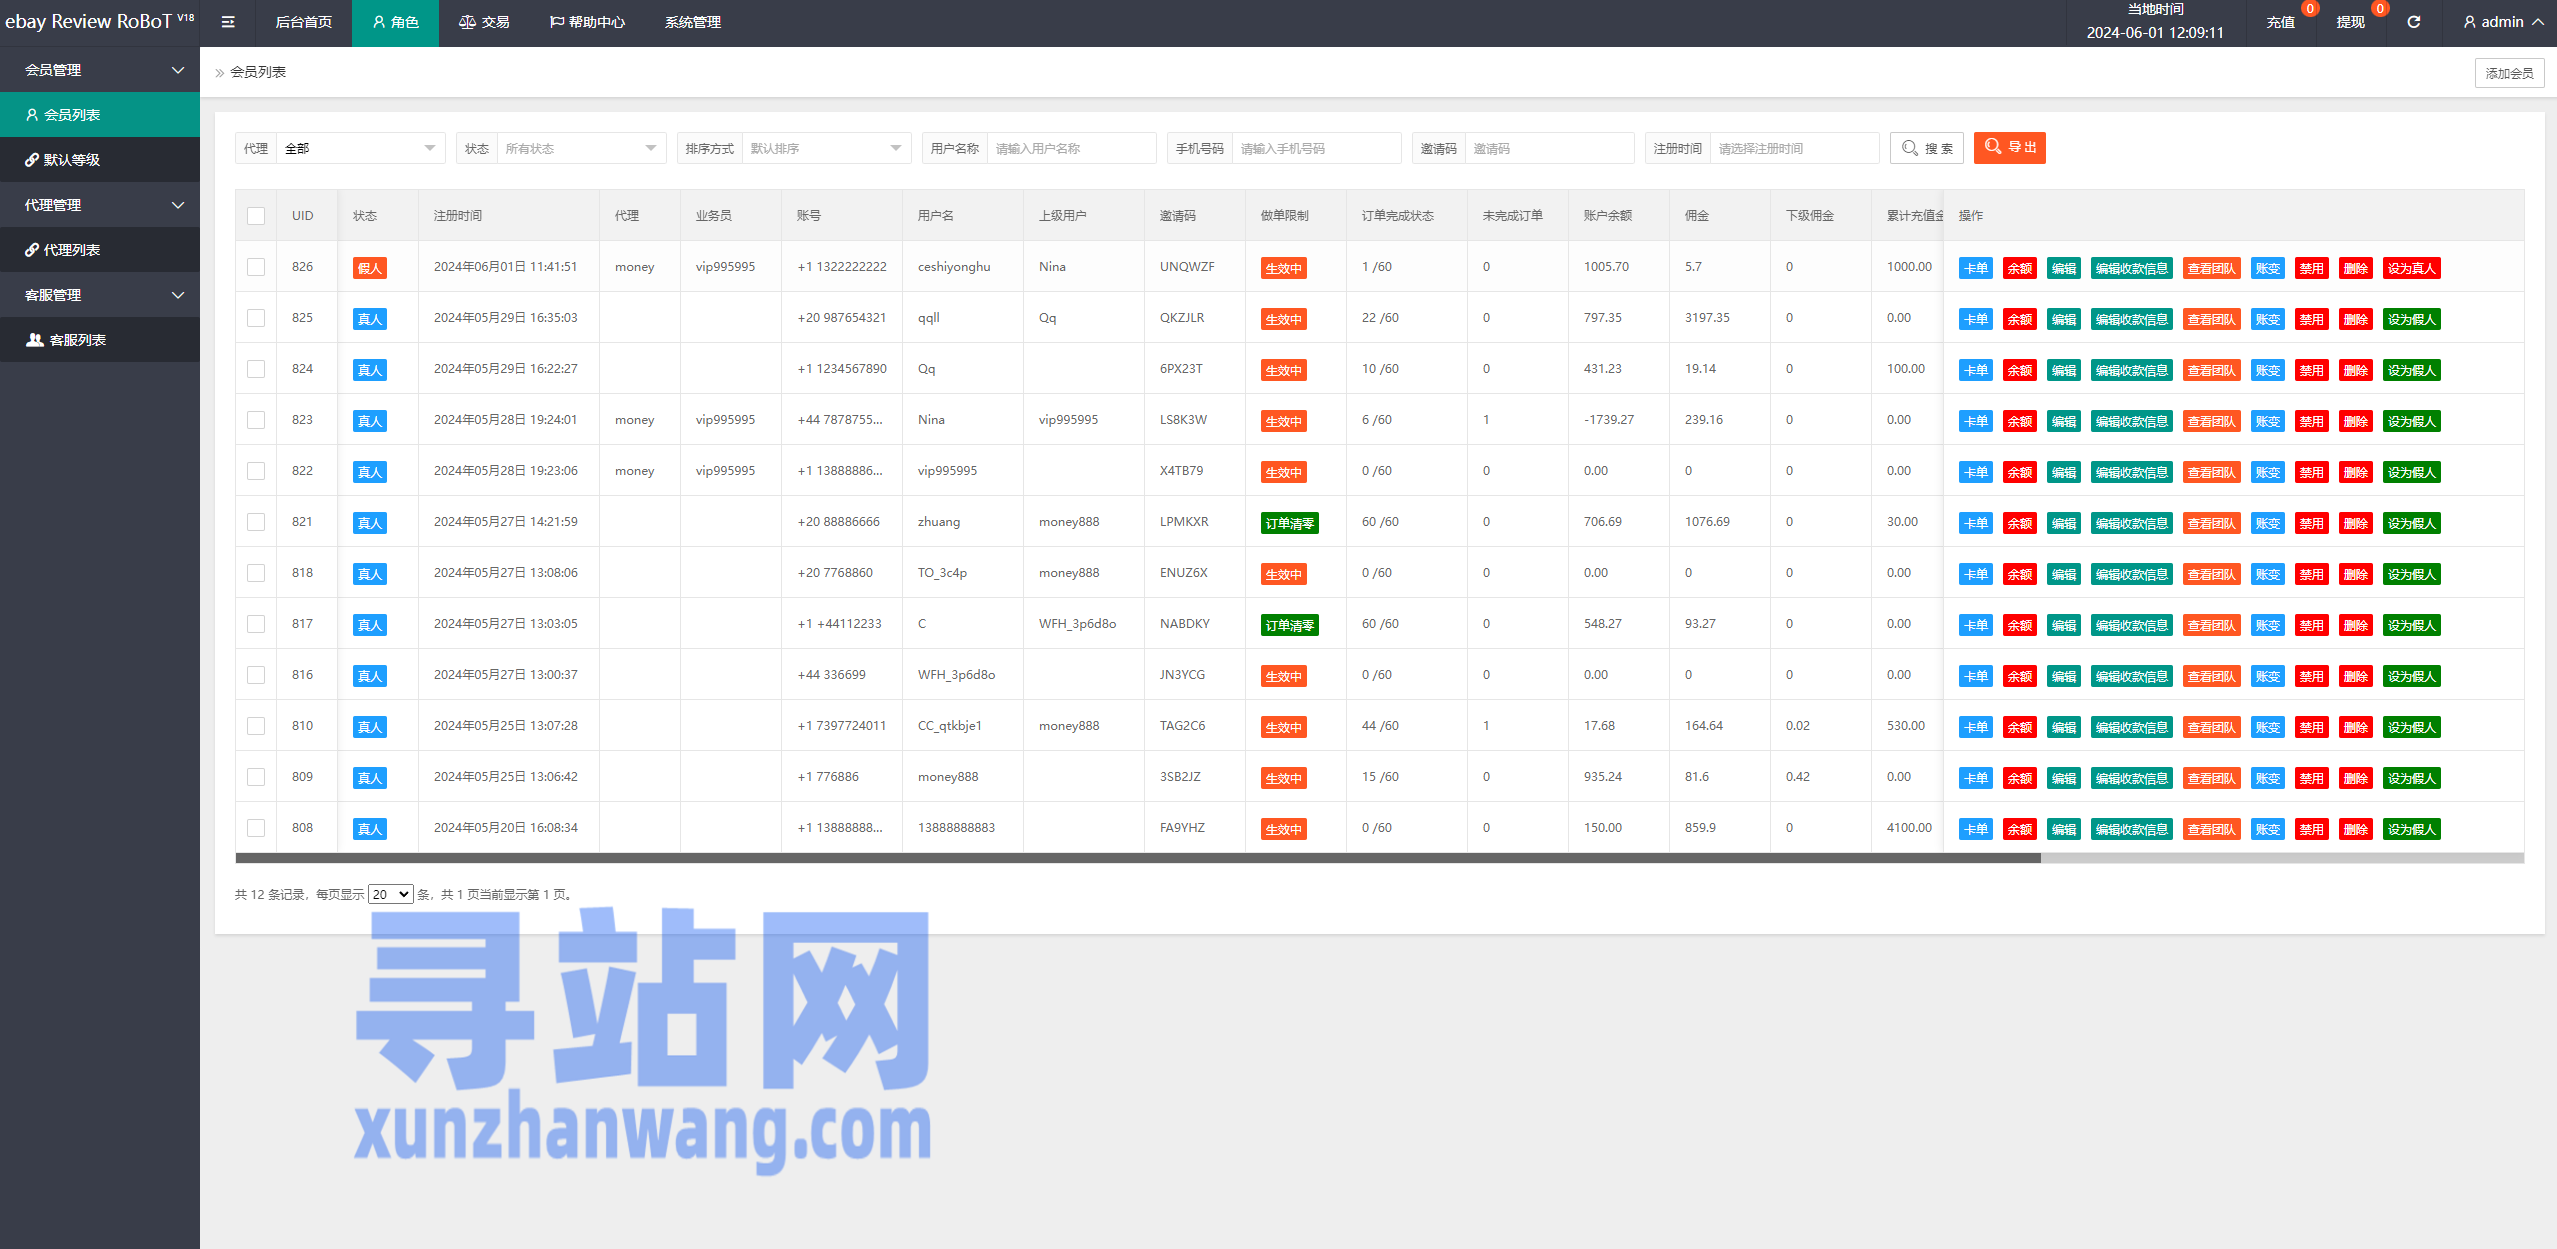Click 卡单 button for UID 826
The image size is (2557, 1249).
point(1976,268)
